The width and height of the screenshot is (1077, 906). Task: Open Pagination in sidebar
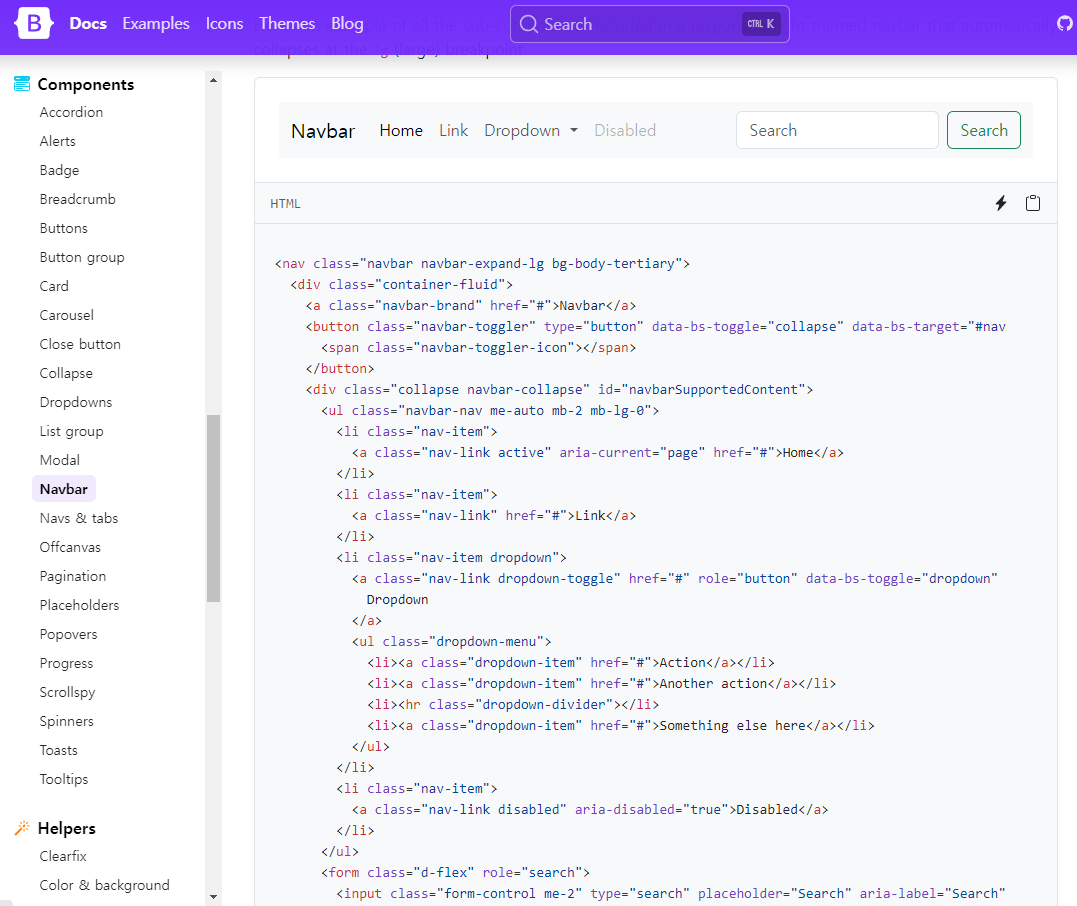click(73, 576)
